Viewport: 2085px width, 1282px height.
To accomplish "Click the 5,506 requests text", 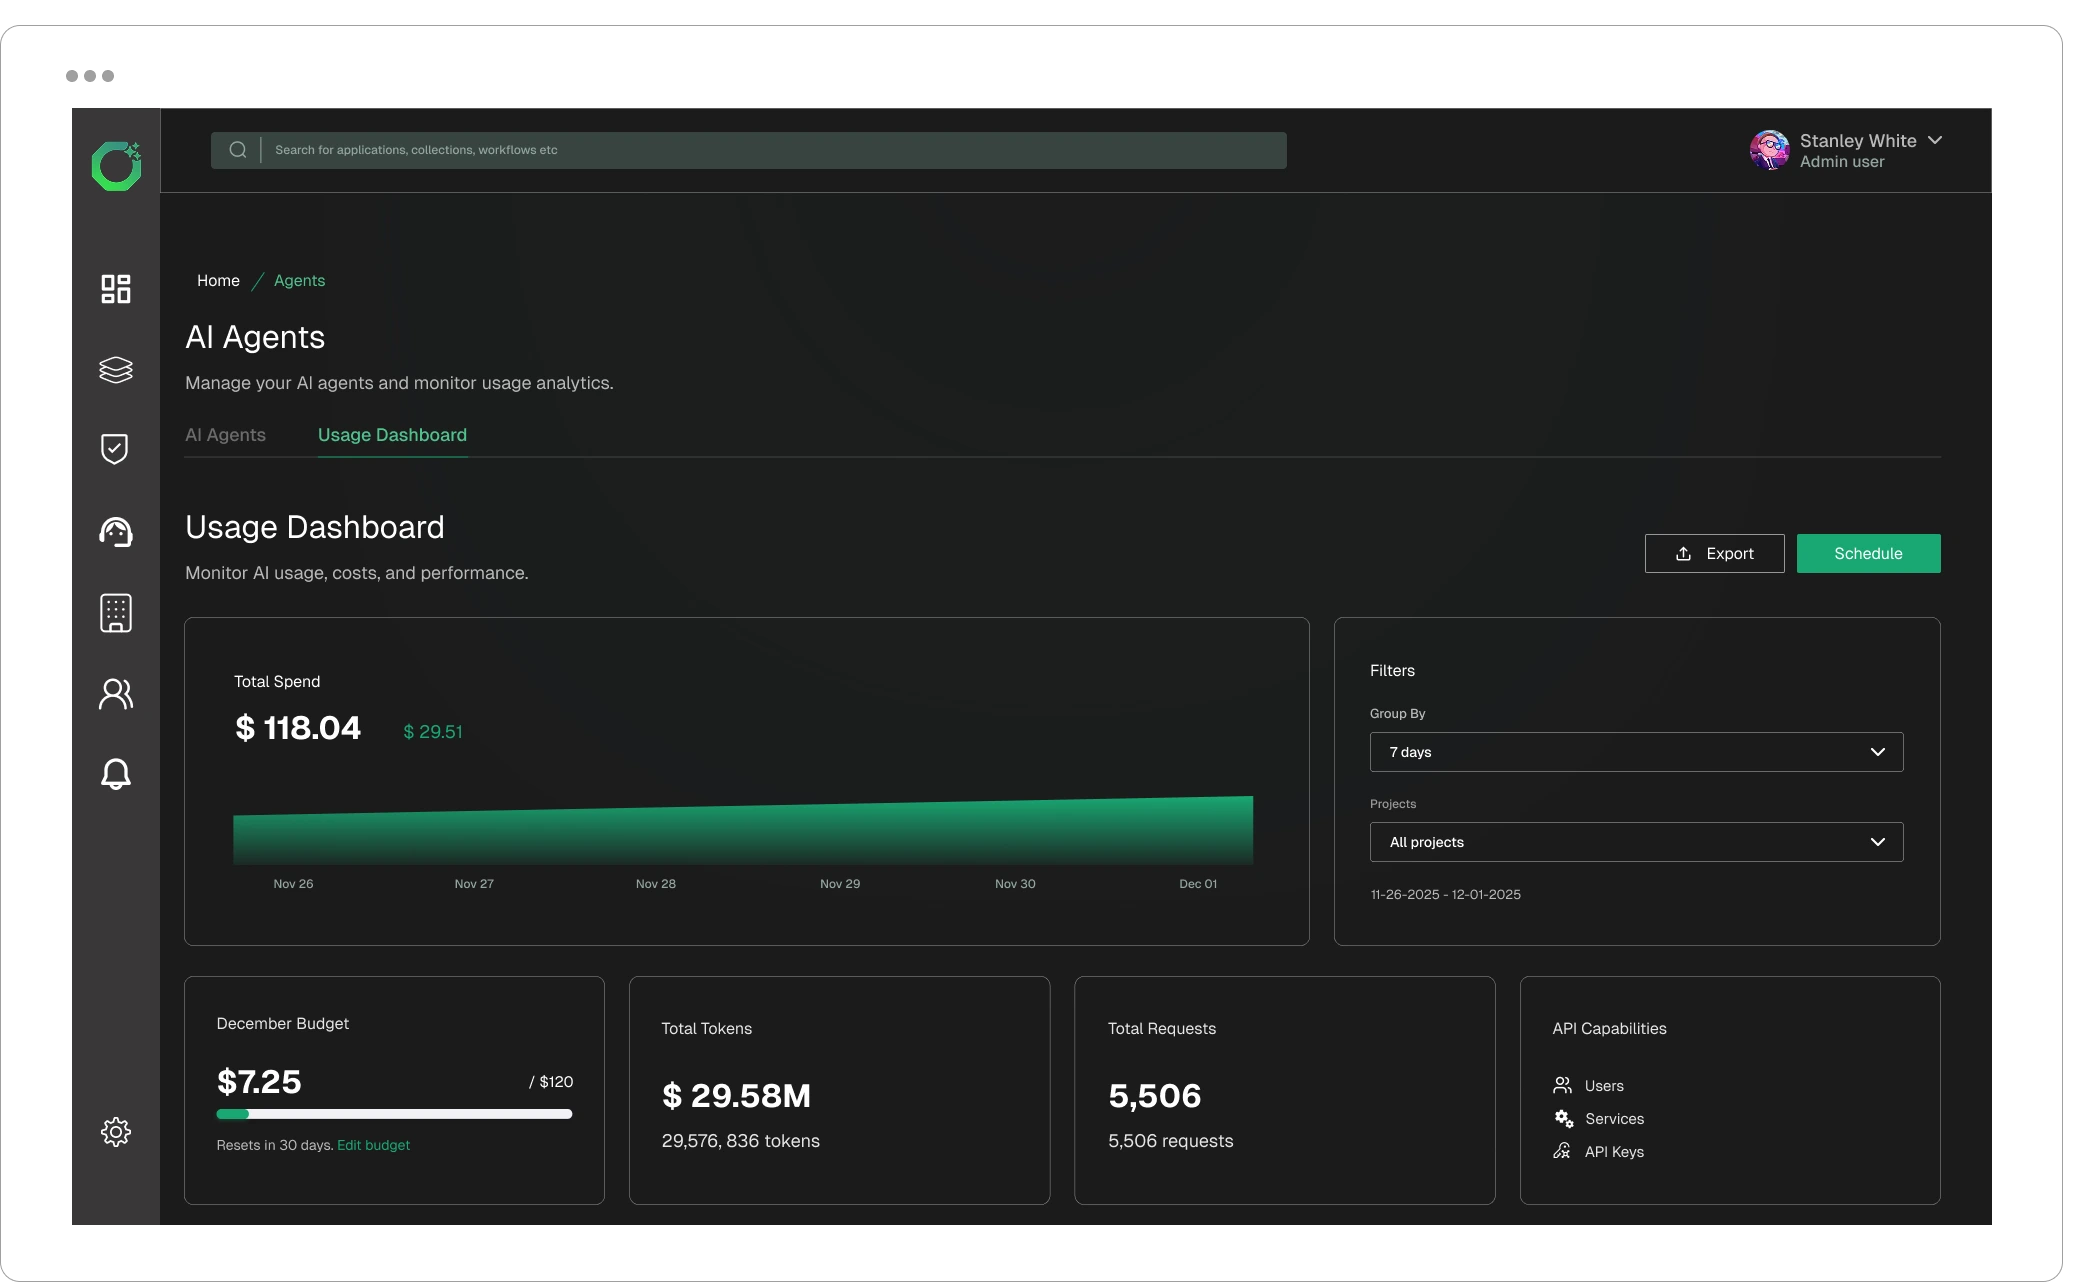I will (x=1170, y=1141).
